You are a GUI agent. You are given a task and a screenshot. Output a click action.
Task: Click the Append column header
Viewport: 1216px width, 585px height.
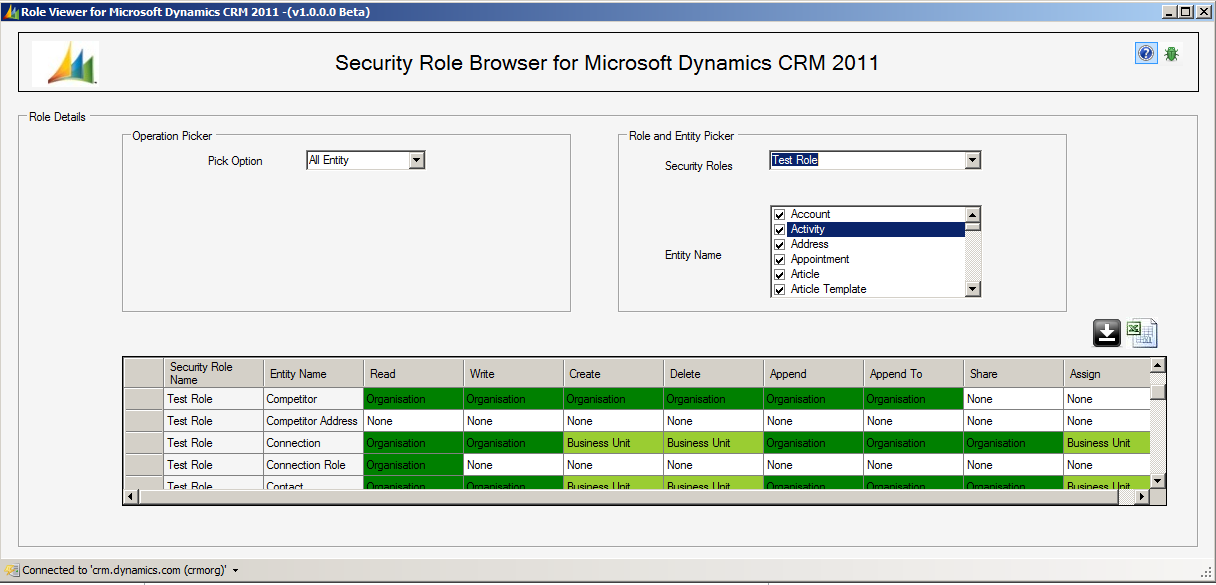pos(813,373)
